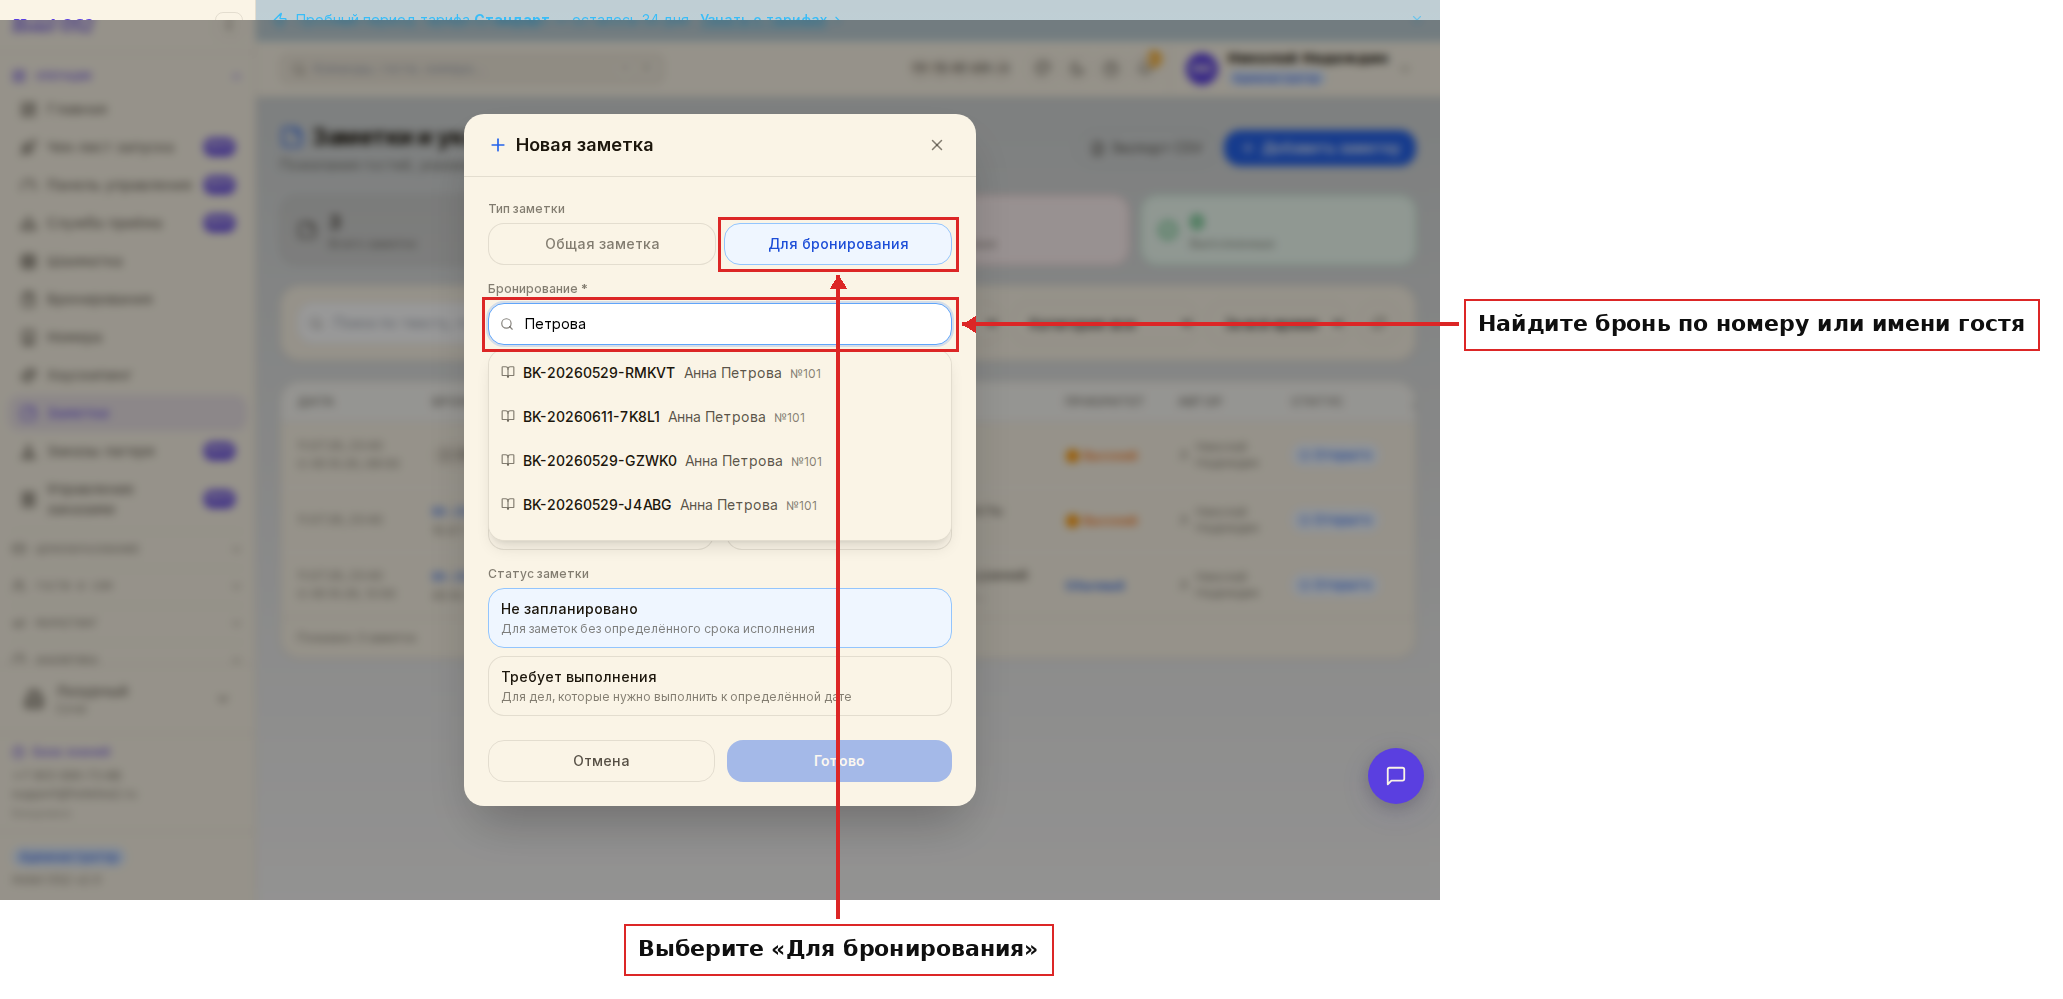
Task: Select the Общая заметка note type
Action: click(602, 244)
